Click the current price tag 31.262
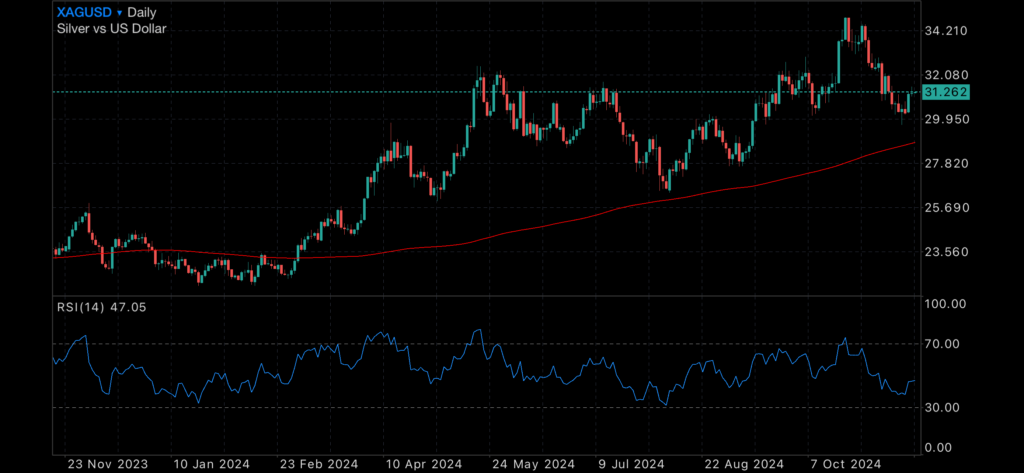This screenshot has width=1024, height=473. coord(946,92)
